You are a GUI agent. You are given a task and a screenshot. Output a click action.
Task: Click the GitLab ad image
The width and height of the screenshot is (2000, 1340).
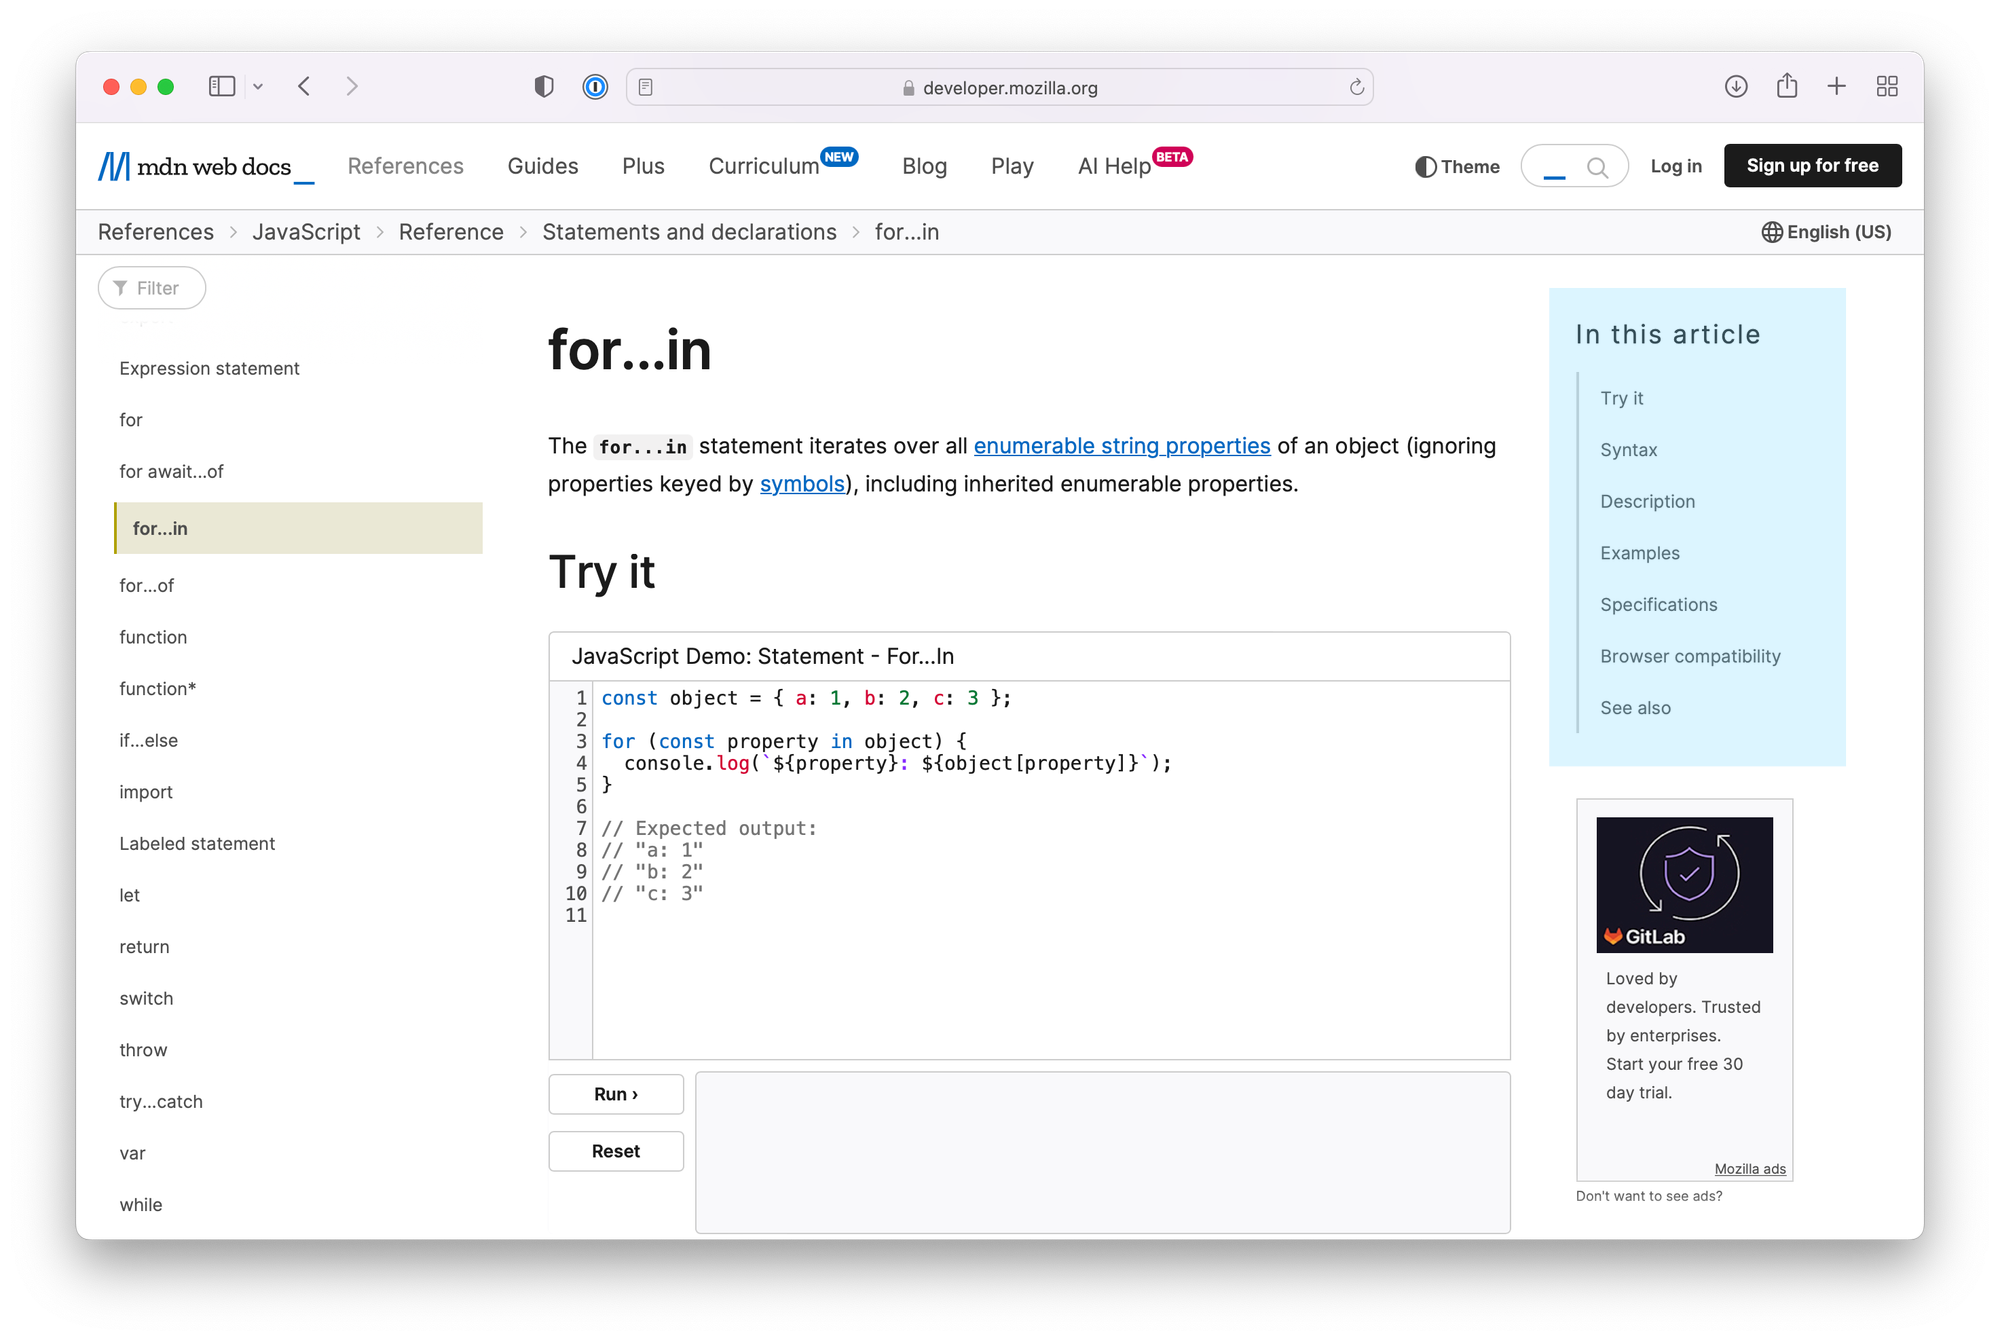coord(1684,884)
